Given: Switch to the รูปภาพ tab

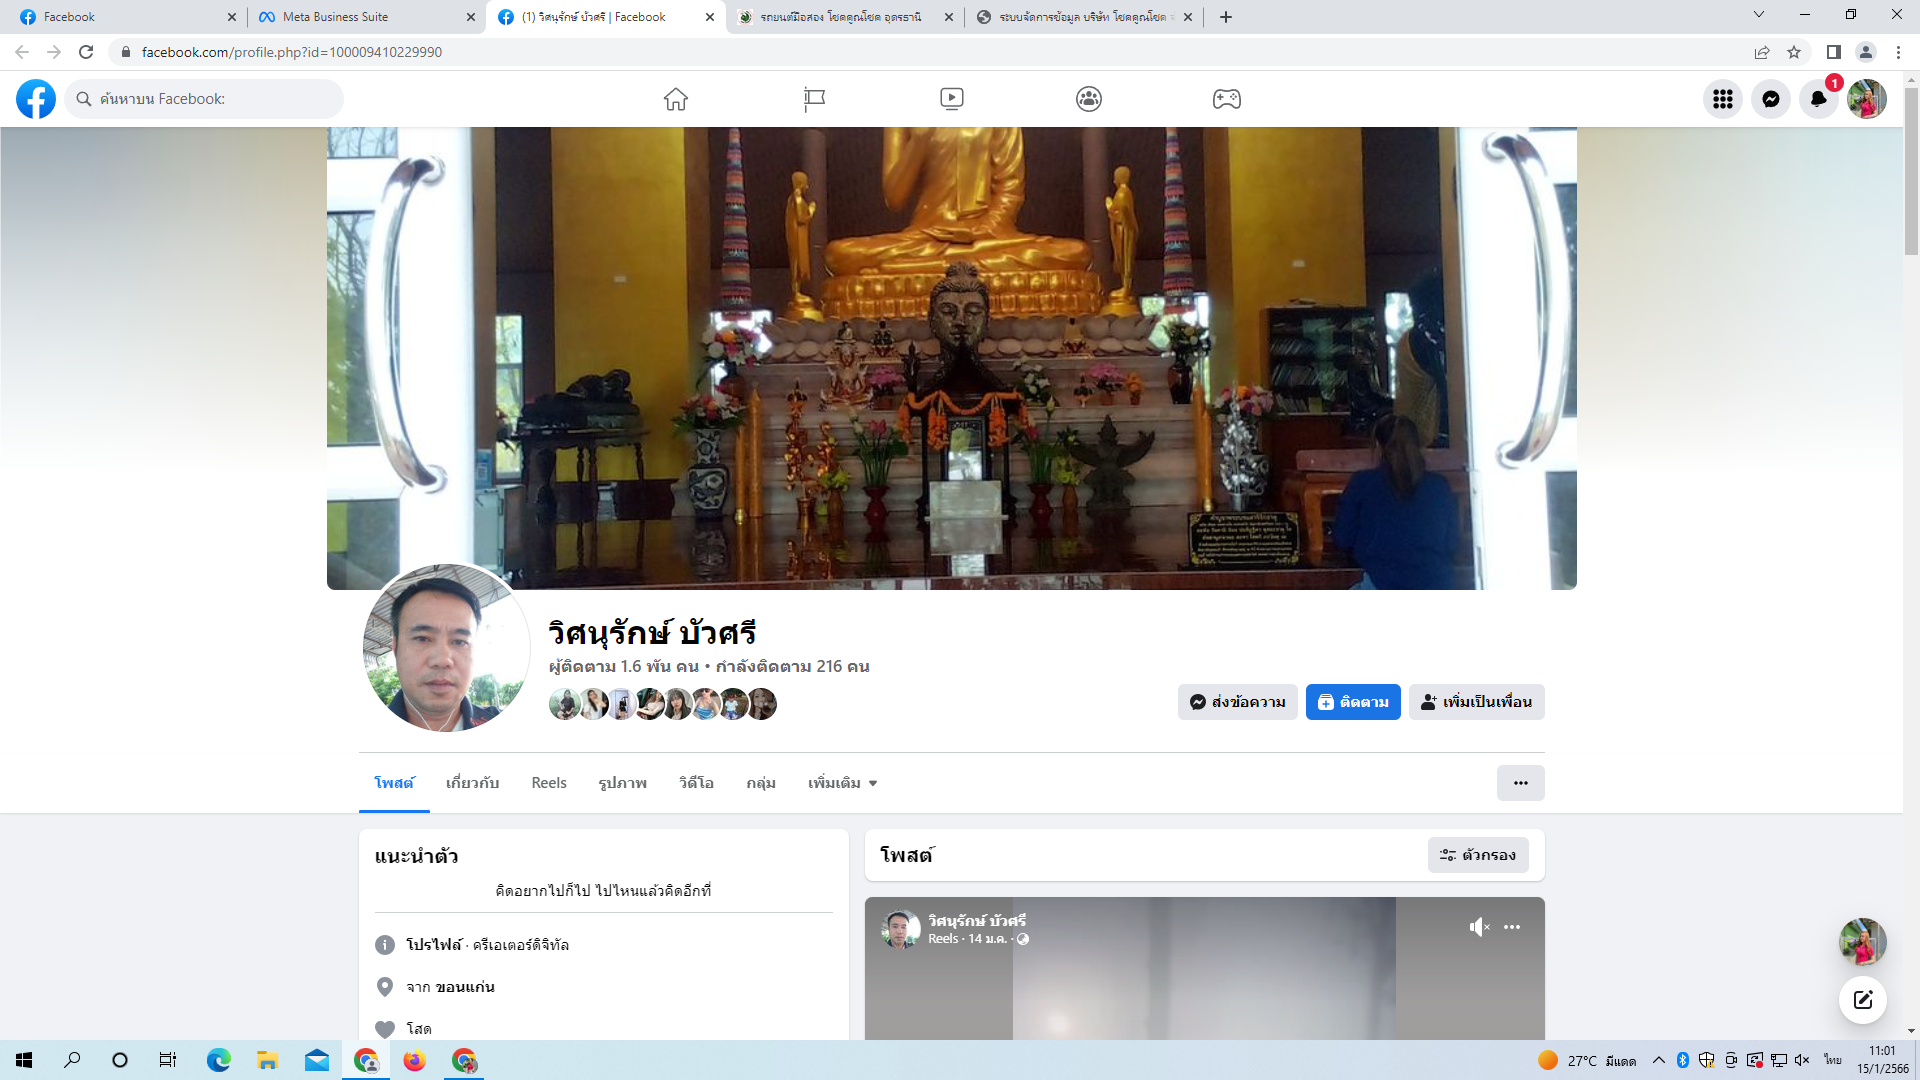Looking at the screenshot, I should coord(622,783).
